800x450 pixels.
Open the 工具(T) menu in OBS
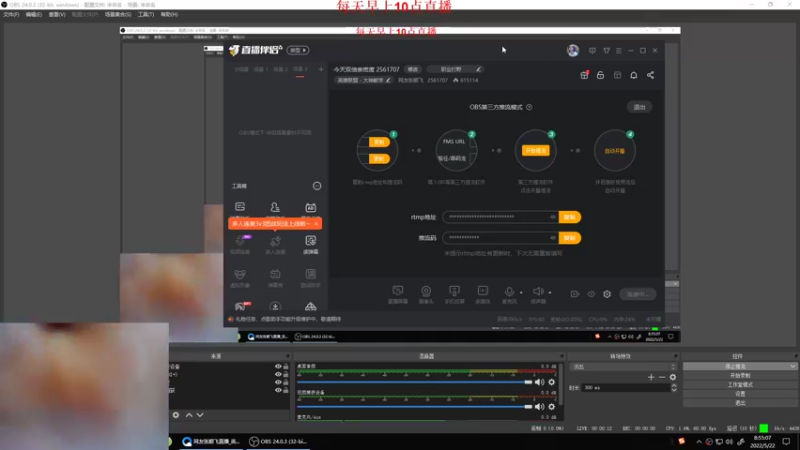click(x=146, y=14)
